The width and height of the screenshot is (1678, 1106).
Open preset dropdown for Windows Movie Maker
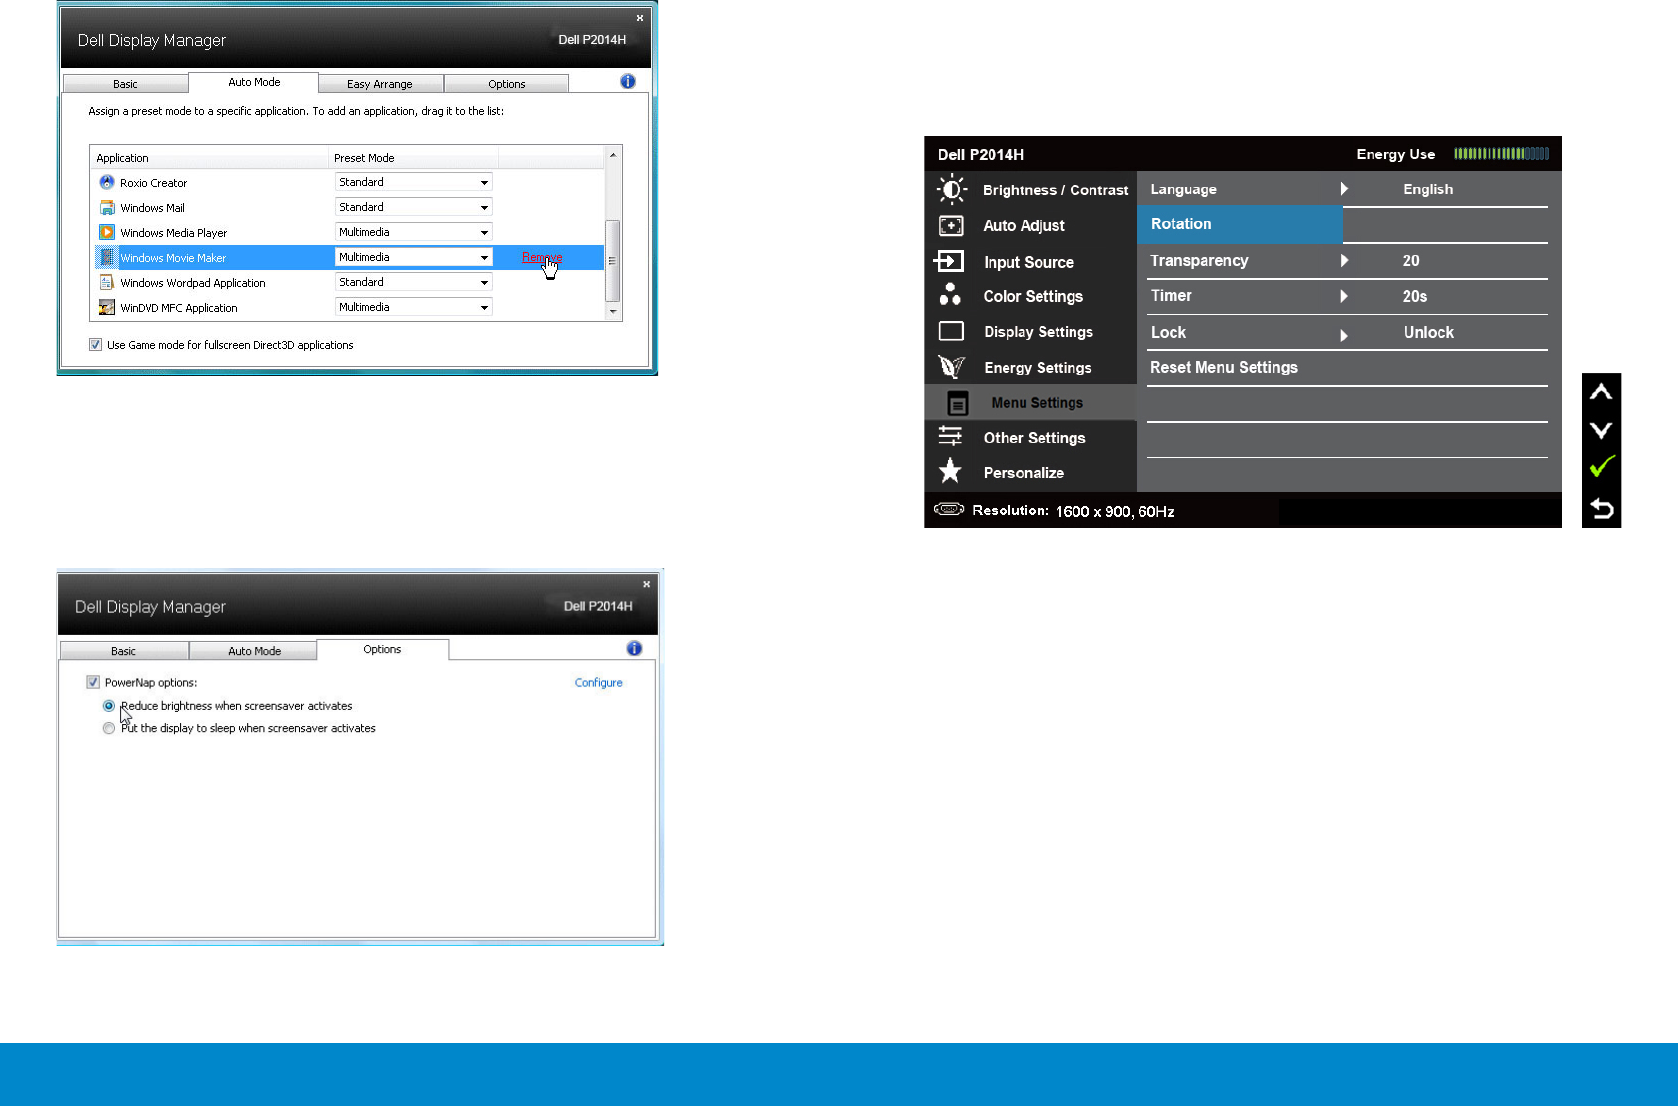click(413, 257)
